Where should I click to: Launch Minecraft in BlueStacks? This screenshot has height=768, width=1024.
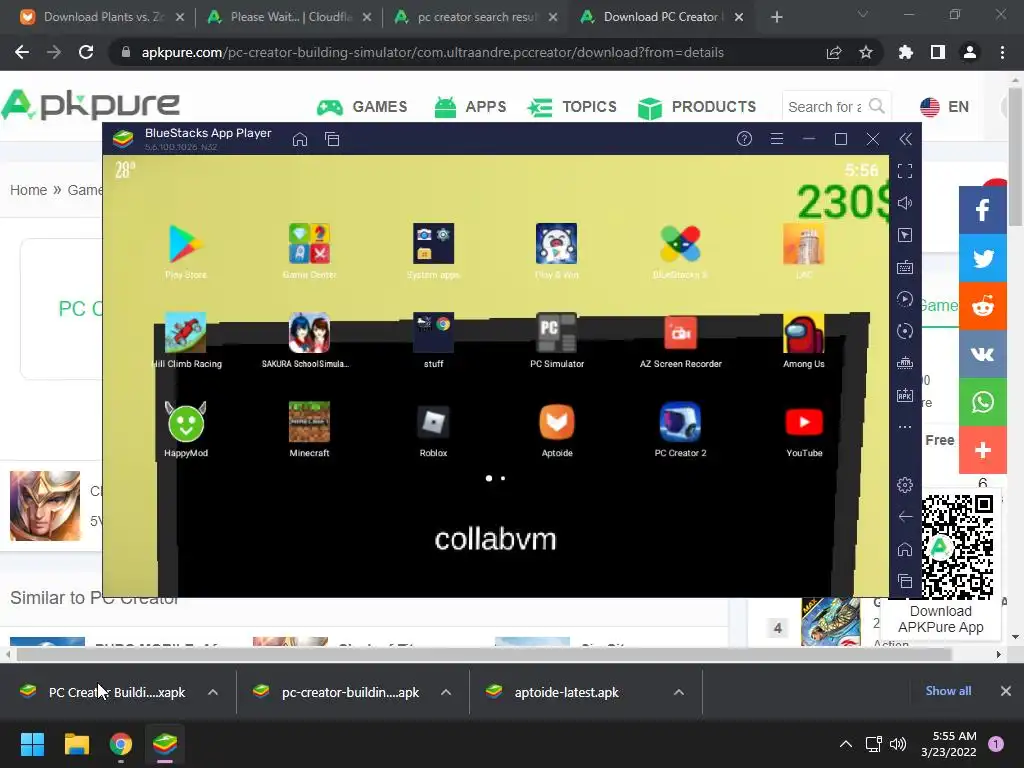[x=310, y=422]
